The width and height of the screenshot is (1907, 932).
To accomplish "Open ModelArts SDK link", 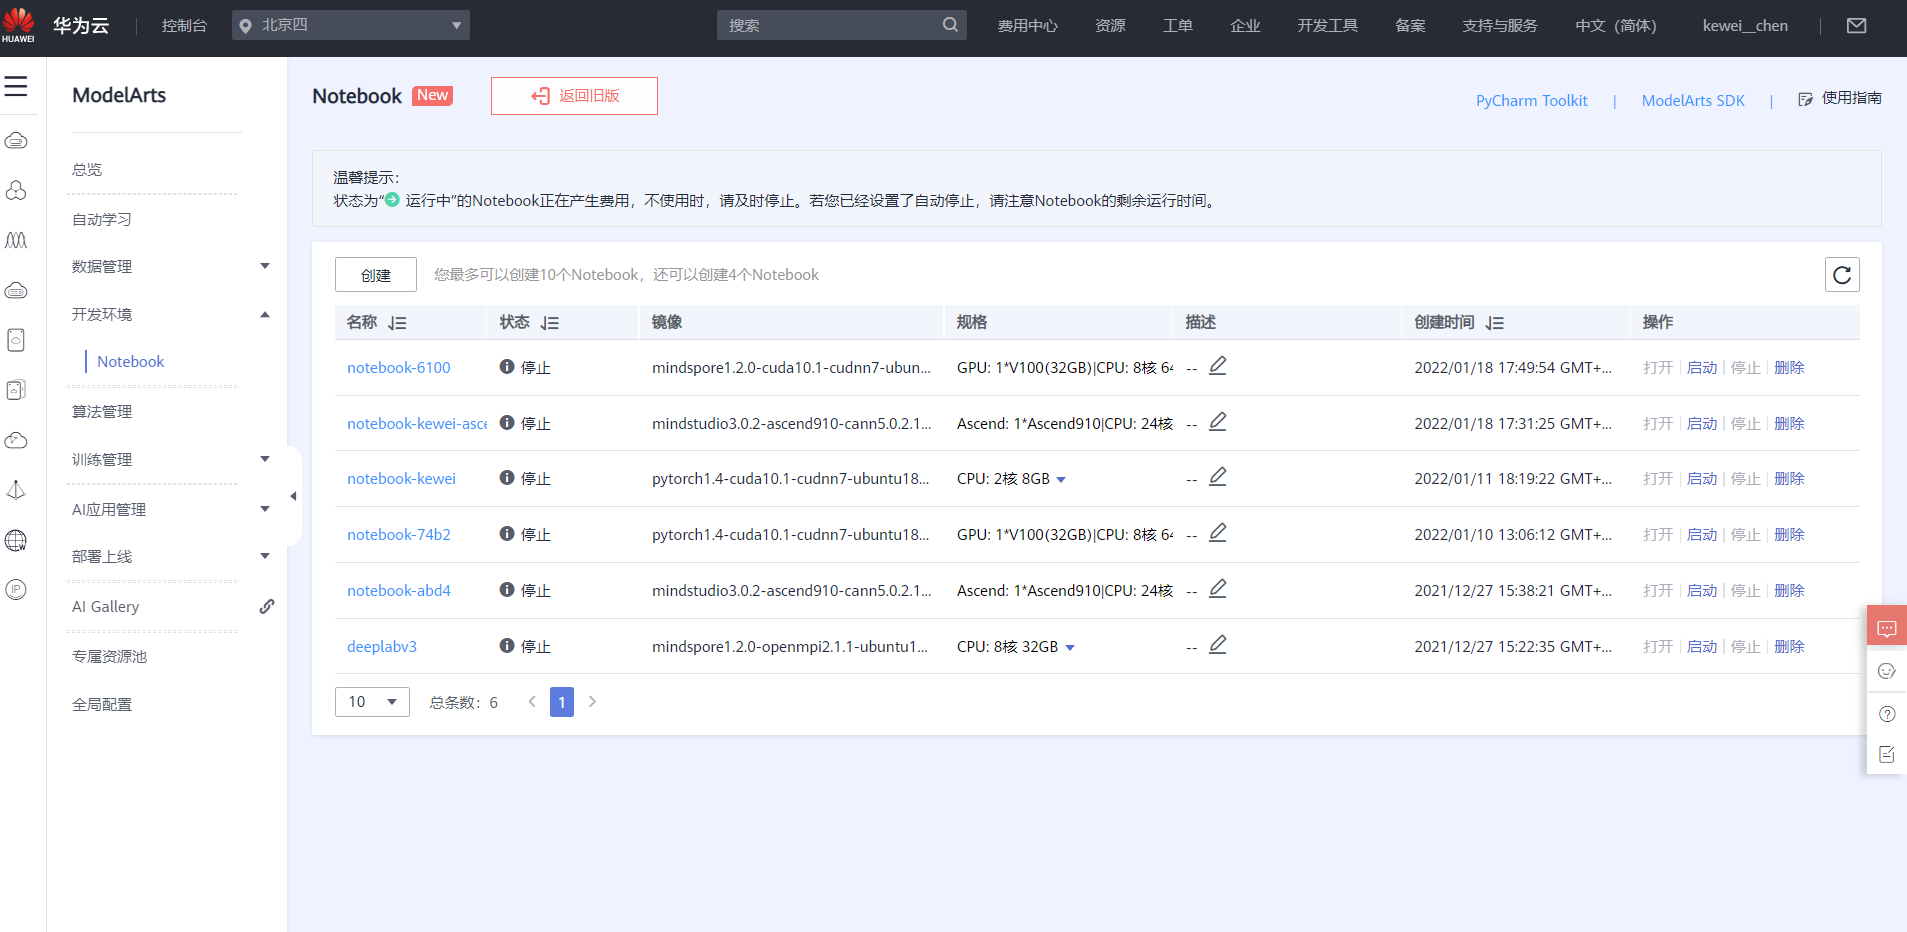I will tap(1693, 100).
